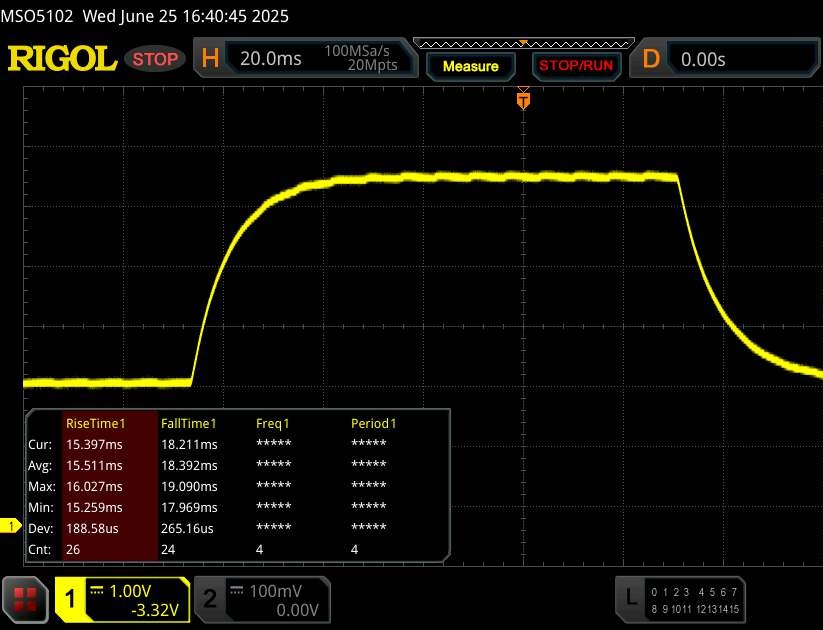Open the delay D 0.00s setting
Screen dimensions: 823x630
click(724, 58)
